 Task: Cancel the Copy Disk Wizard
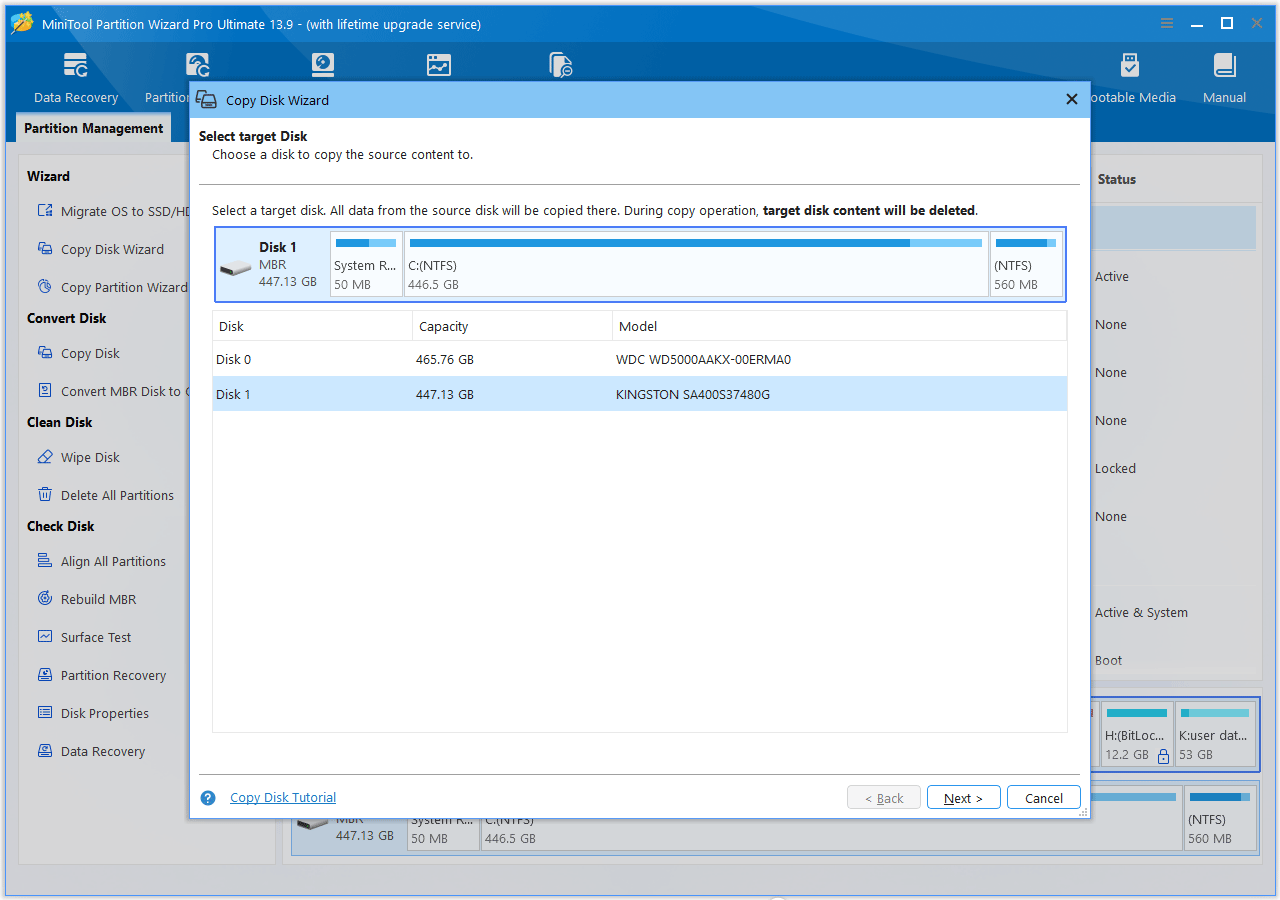[x=1044, y=798]
